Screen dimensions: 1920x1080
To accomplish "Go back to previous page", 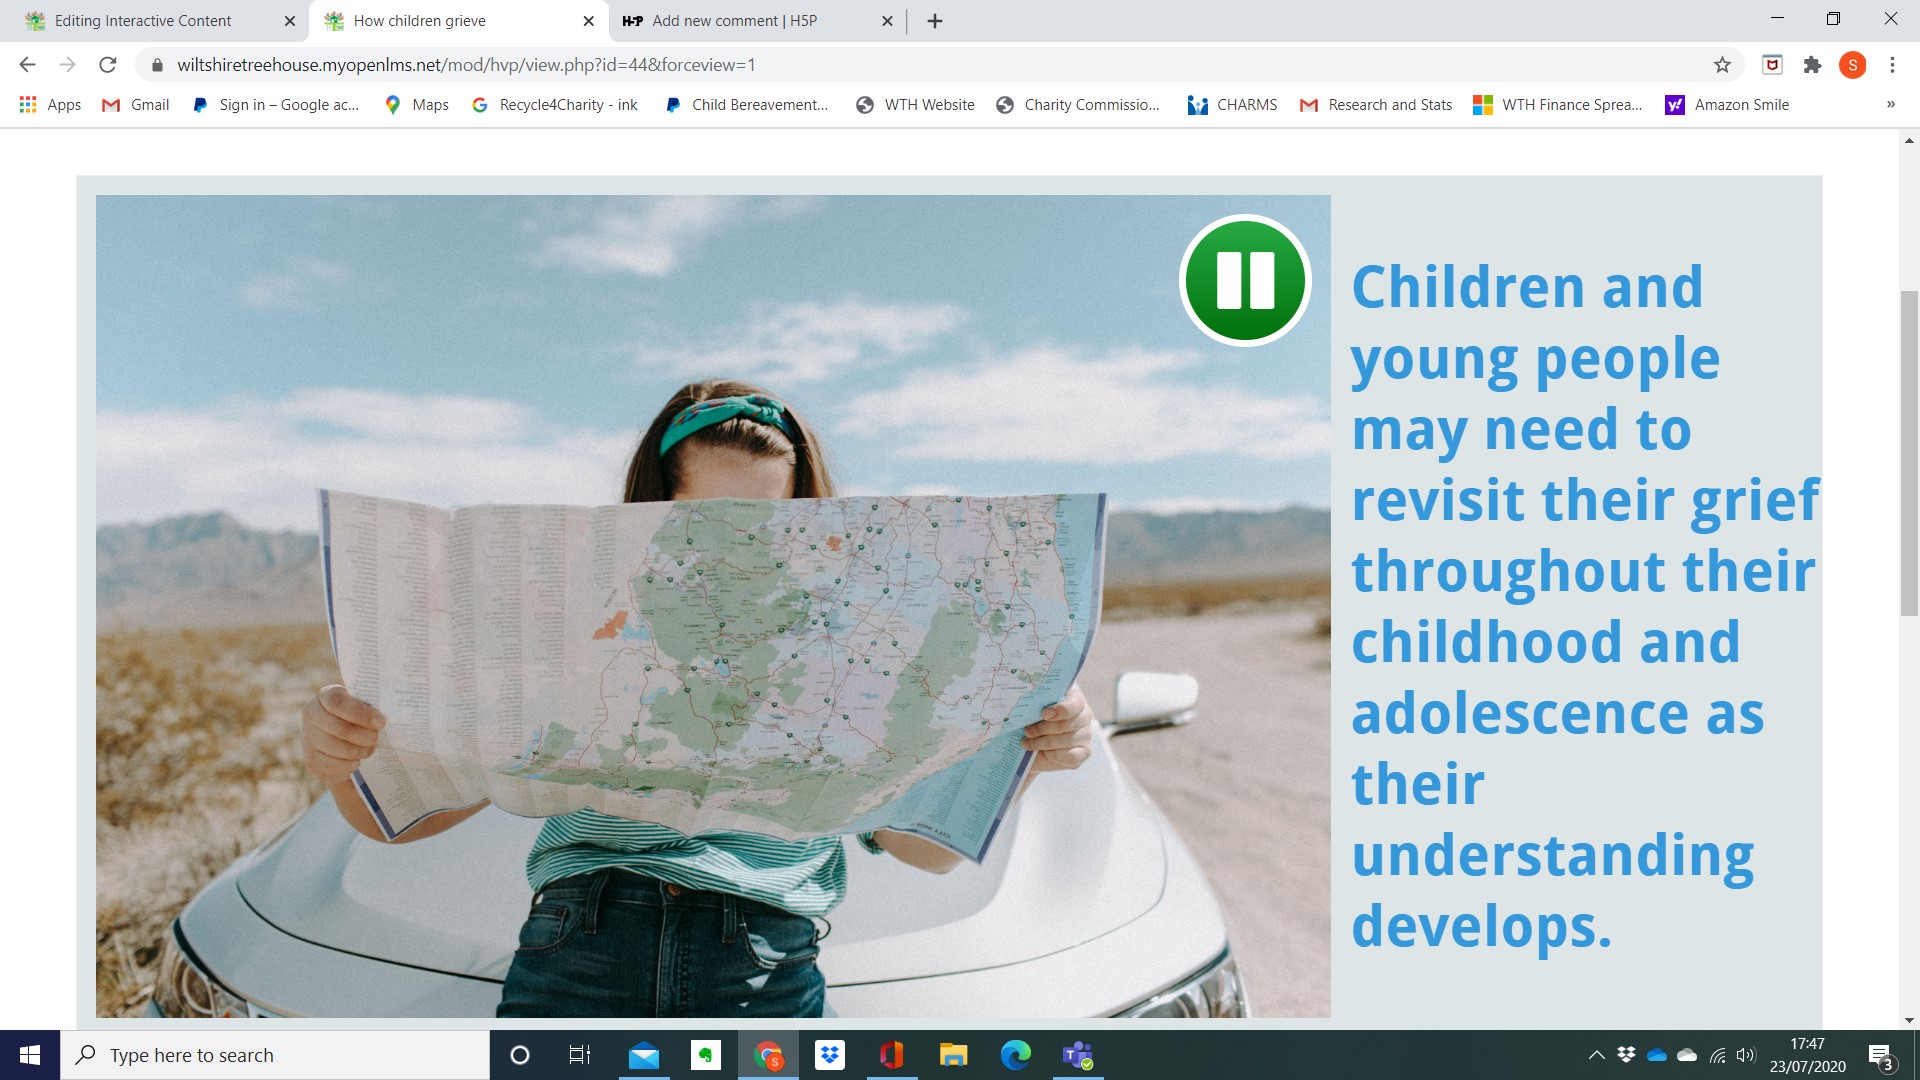I will click(x=27, y=65).
